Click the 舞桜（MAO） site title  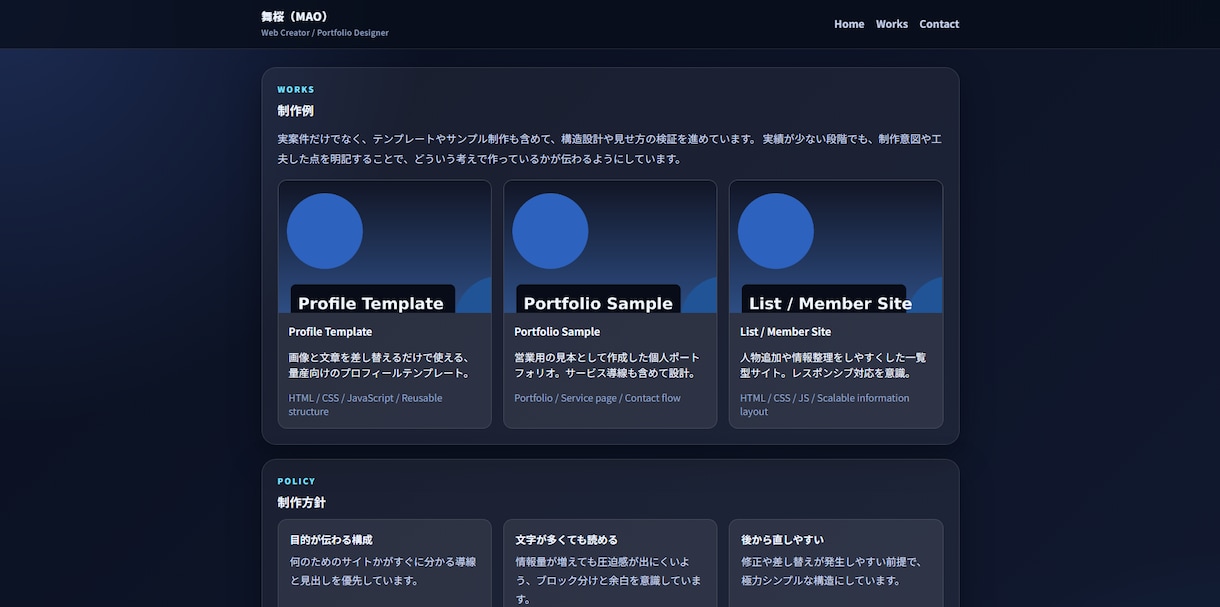pos(295,17)
